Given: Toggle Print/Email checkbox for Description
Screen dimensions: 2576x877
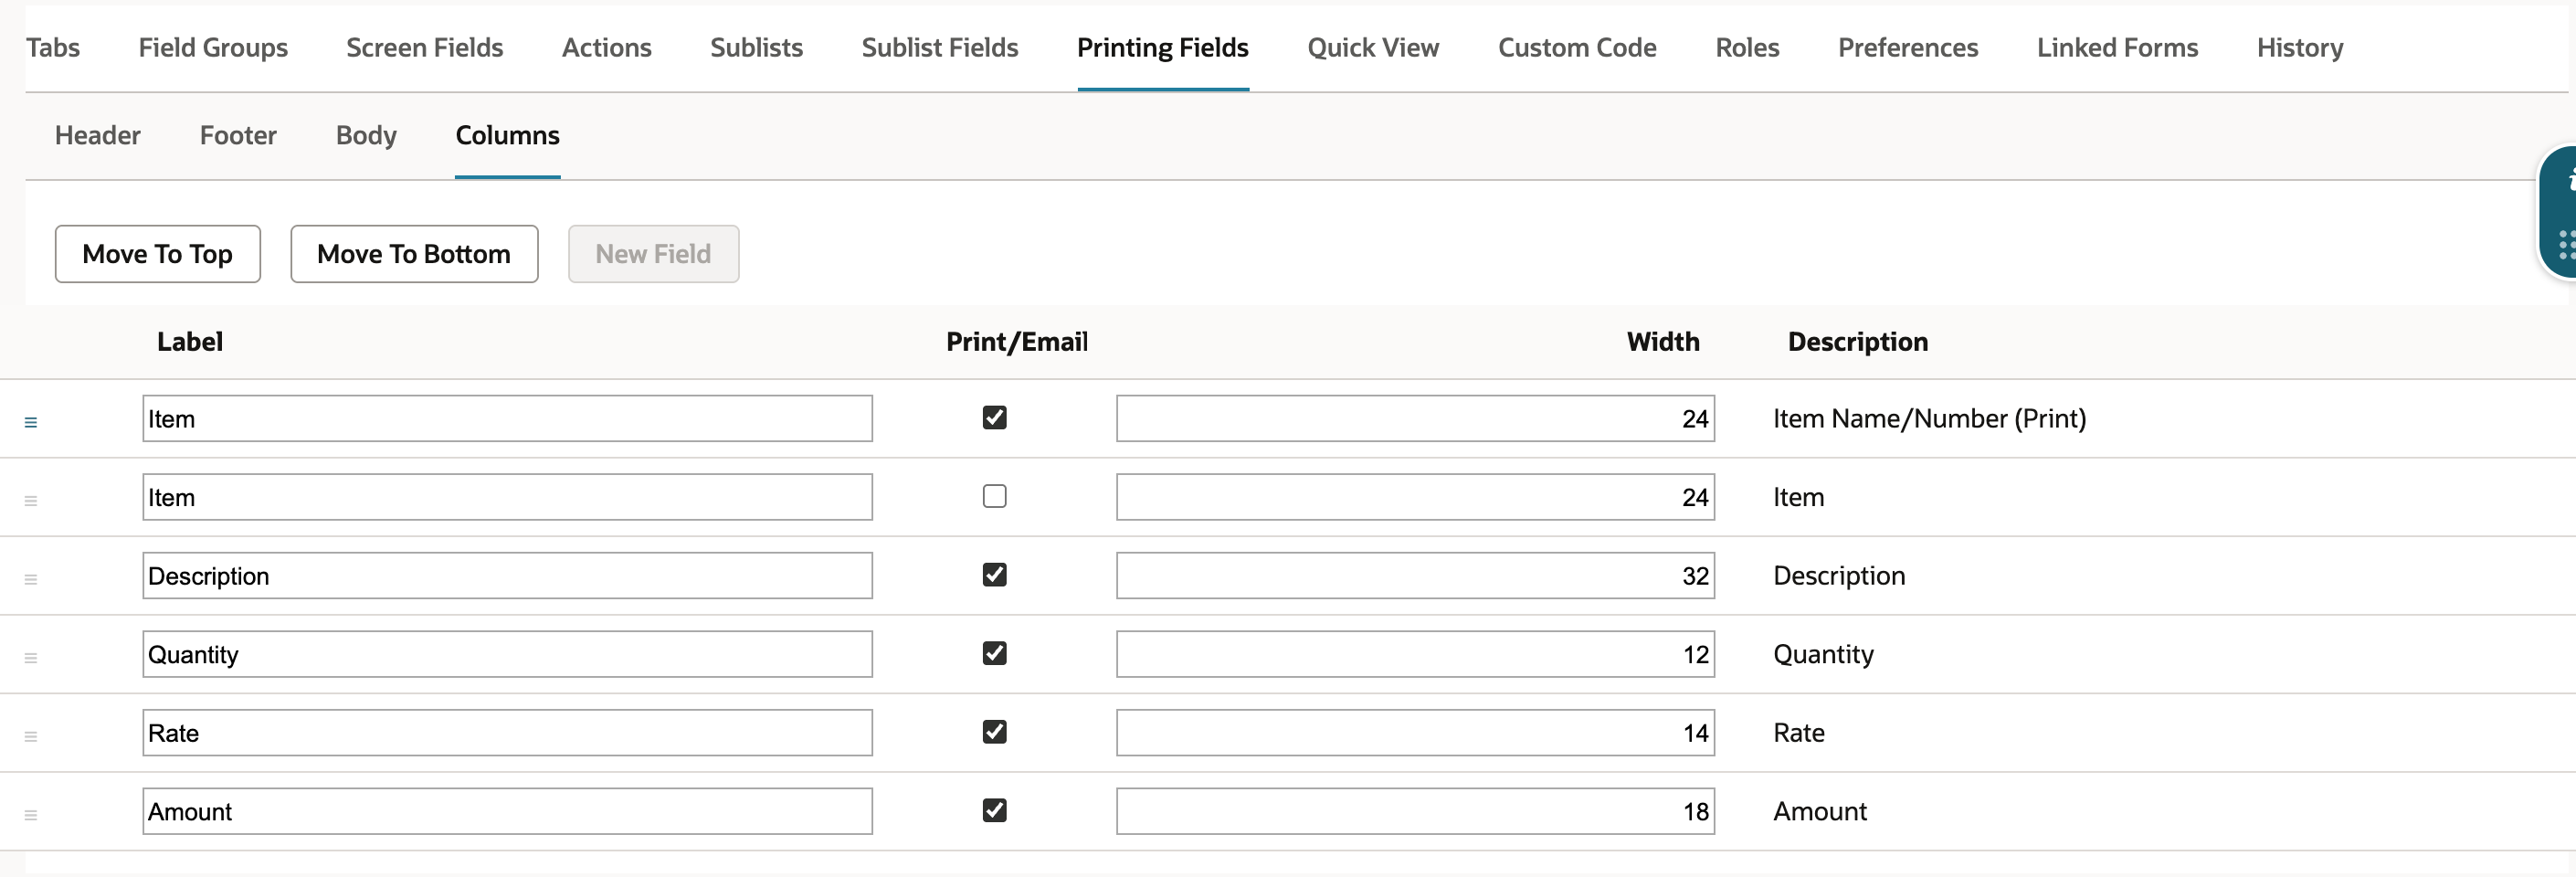Looking at the screenshot, I should click(x=994, y=574).
